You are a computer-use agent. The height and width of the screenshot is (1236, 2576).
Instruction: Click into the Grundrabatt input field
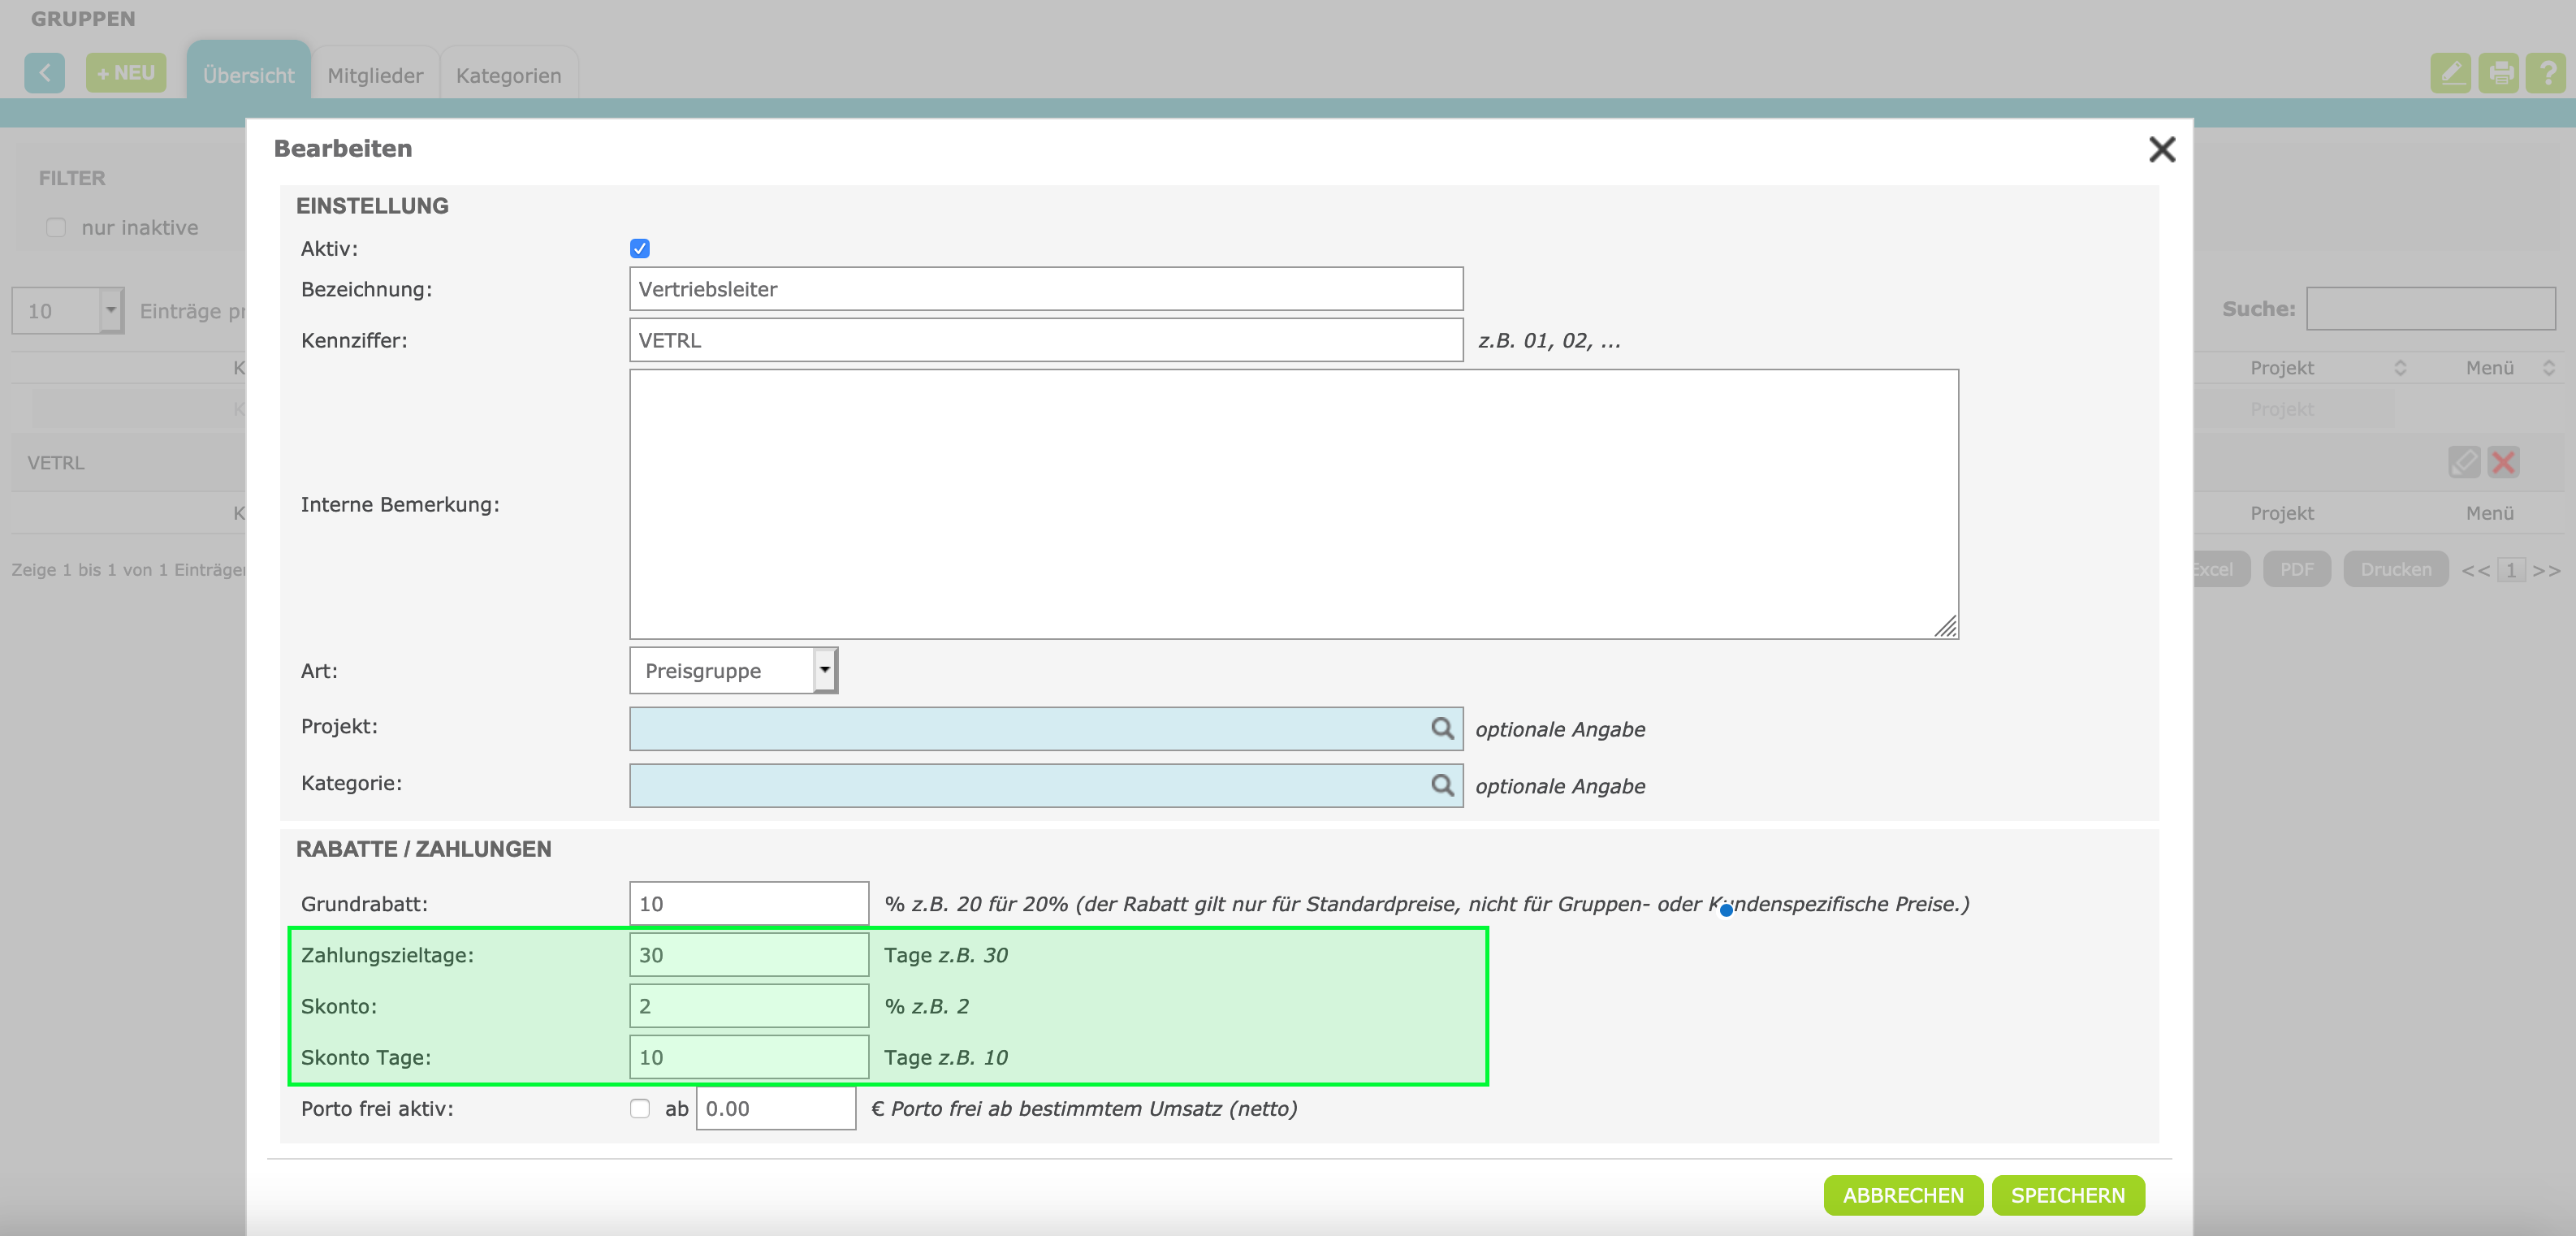(x=748, y=903)
